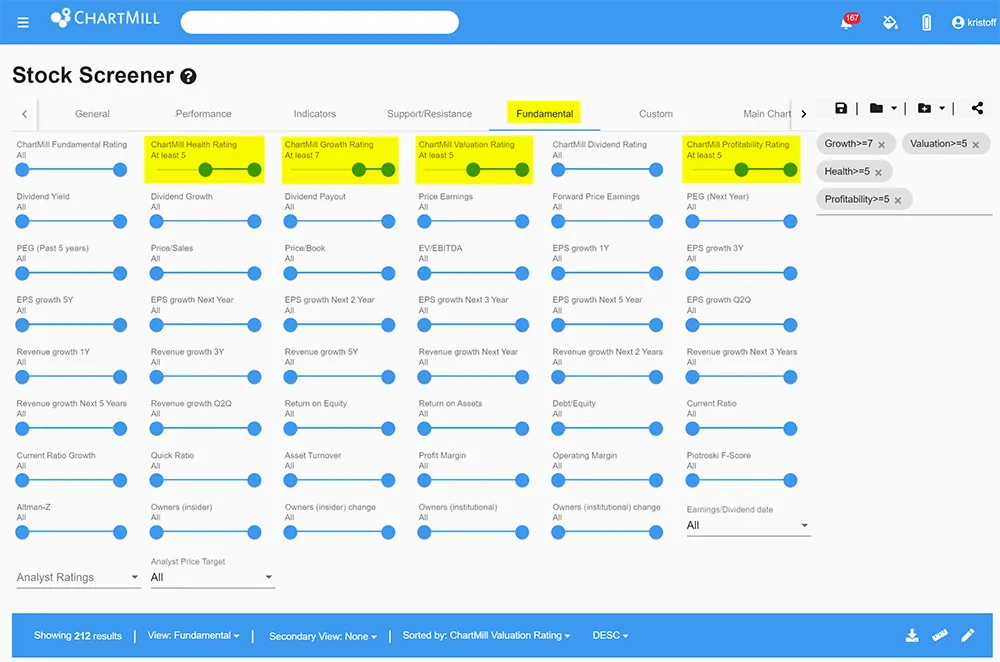Image resolution: width=1000 pixels, height=662 pixels.
Task: Open the Earnings/Dividend date dropdown
Action: (748, 526)
